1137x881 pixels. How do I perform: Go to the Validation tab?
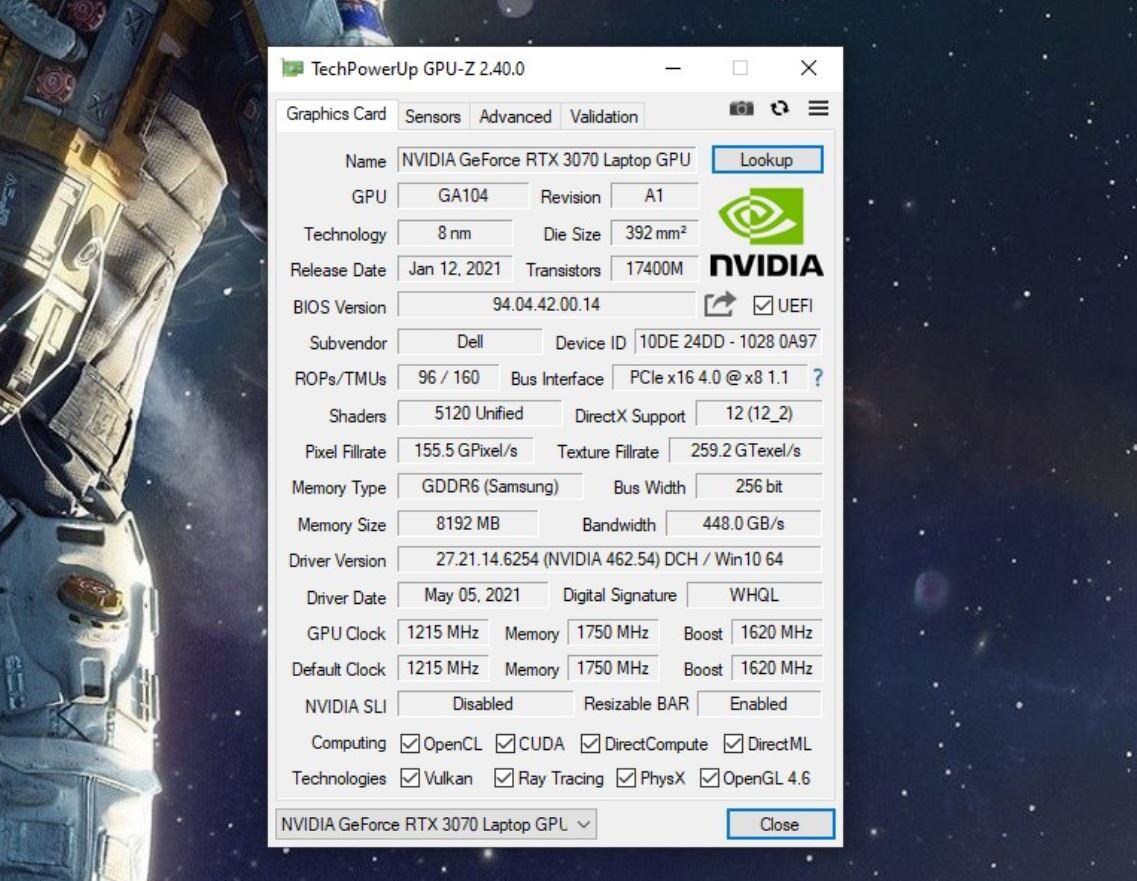603,117
